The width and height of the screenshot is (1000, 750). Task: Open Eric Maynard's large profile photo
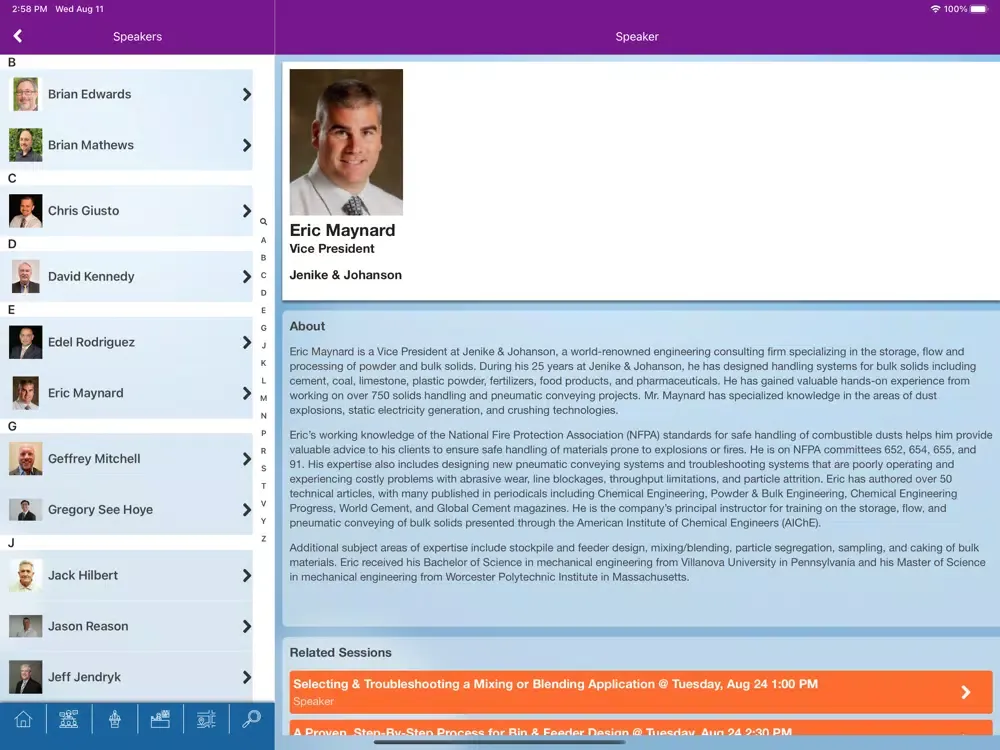(x=346, y=142)
